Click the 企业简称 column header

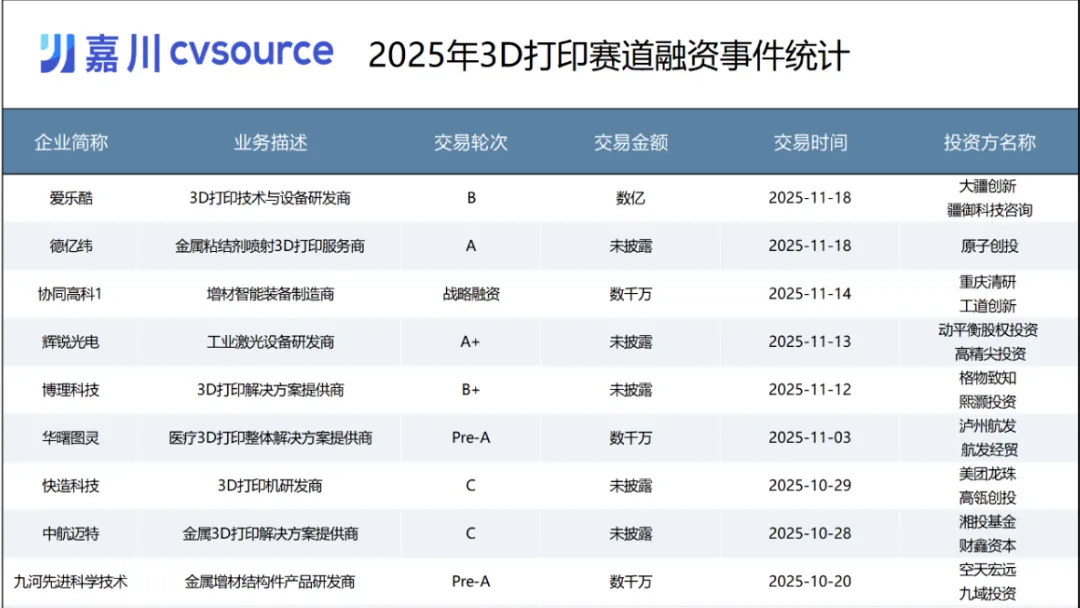click(71, 143)
